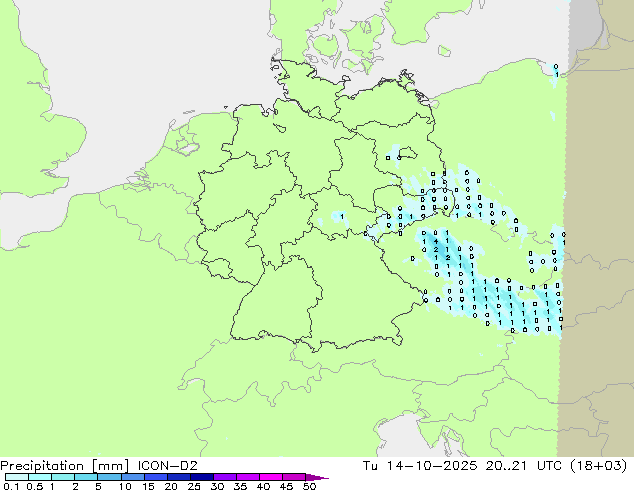Click the '4' precipitation value on the map

[436, 241]
